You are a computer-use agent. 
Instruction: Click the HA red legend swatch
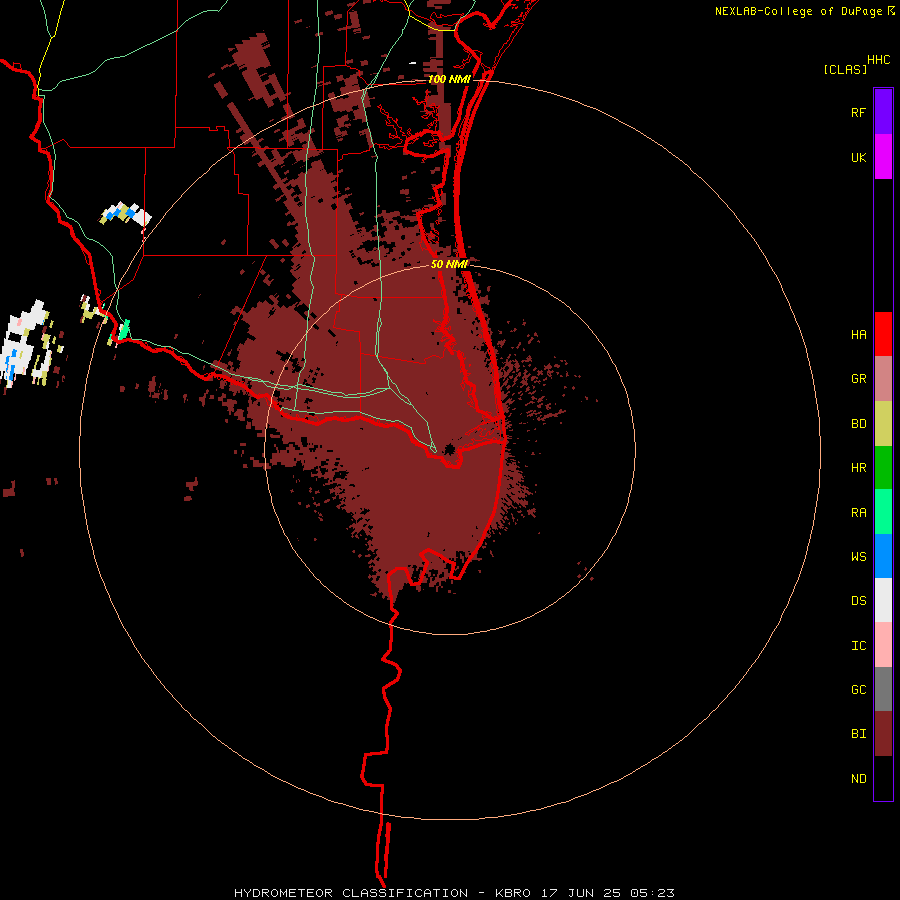pyautogui.click(x=883, y=334)
